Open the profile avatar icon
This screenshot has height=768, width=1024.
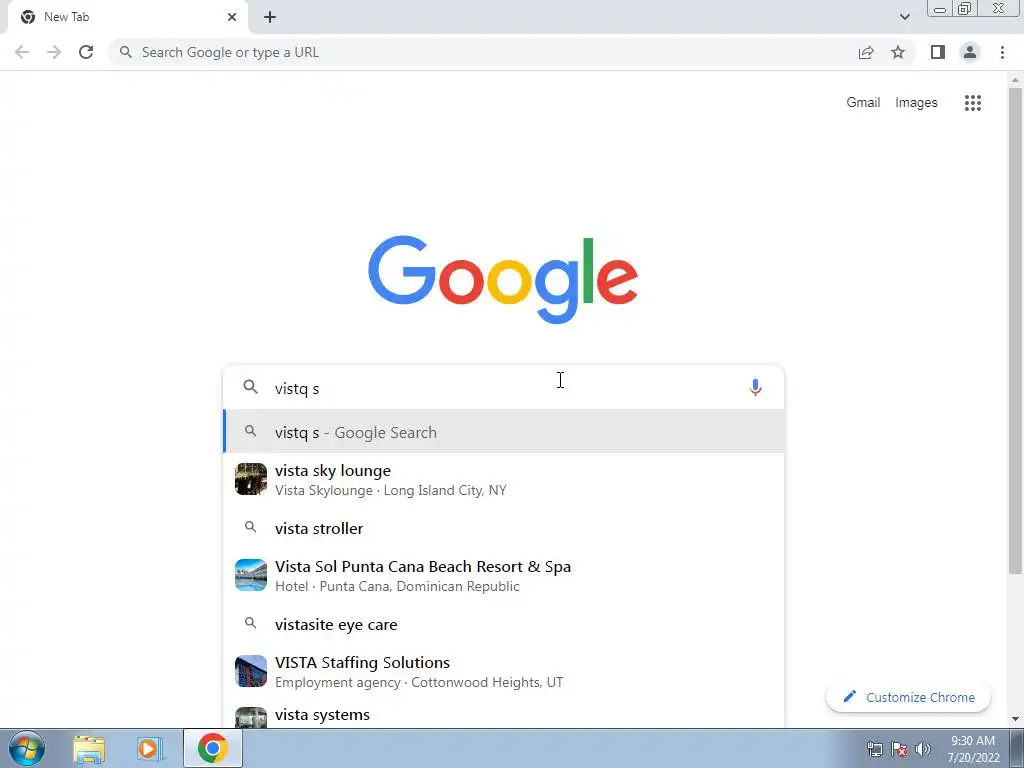pos(970,52)
